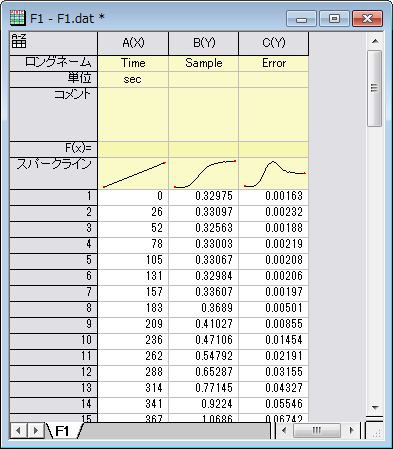
Task: Click cell with value 0.47106
Action: tap(204, 341)
